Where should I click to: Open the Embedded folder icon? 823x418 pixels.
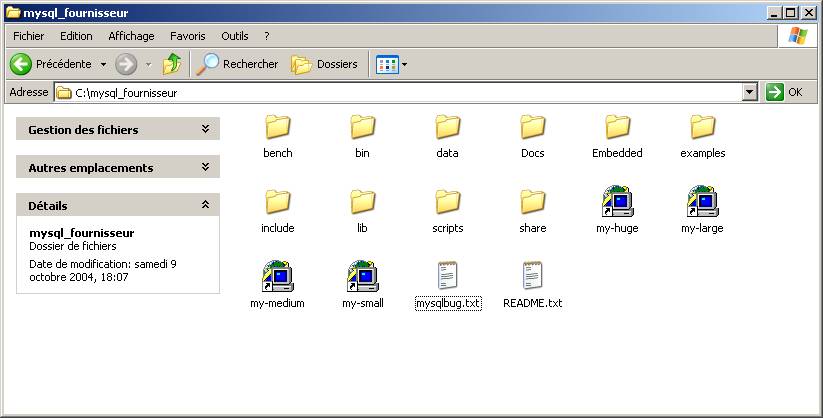point(617,128)
